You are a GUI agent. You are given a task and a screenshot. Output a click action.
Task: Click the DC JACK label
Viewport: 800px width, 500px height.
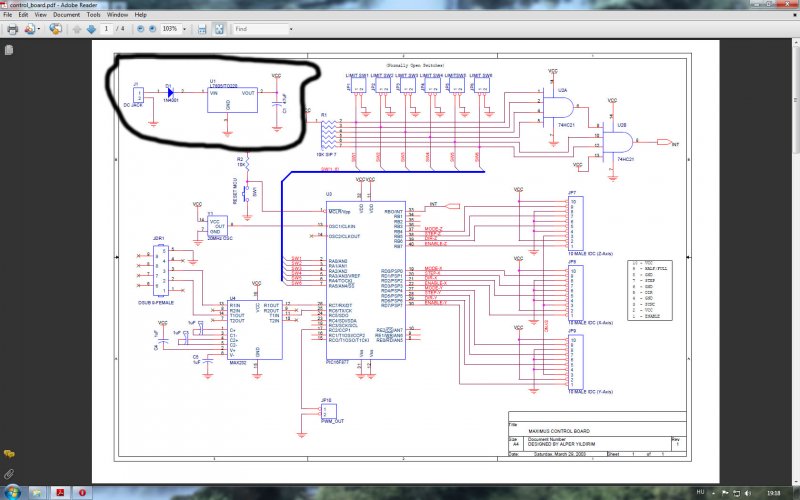(133, 105)
